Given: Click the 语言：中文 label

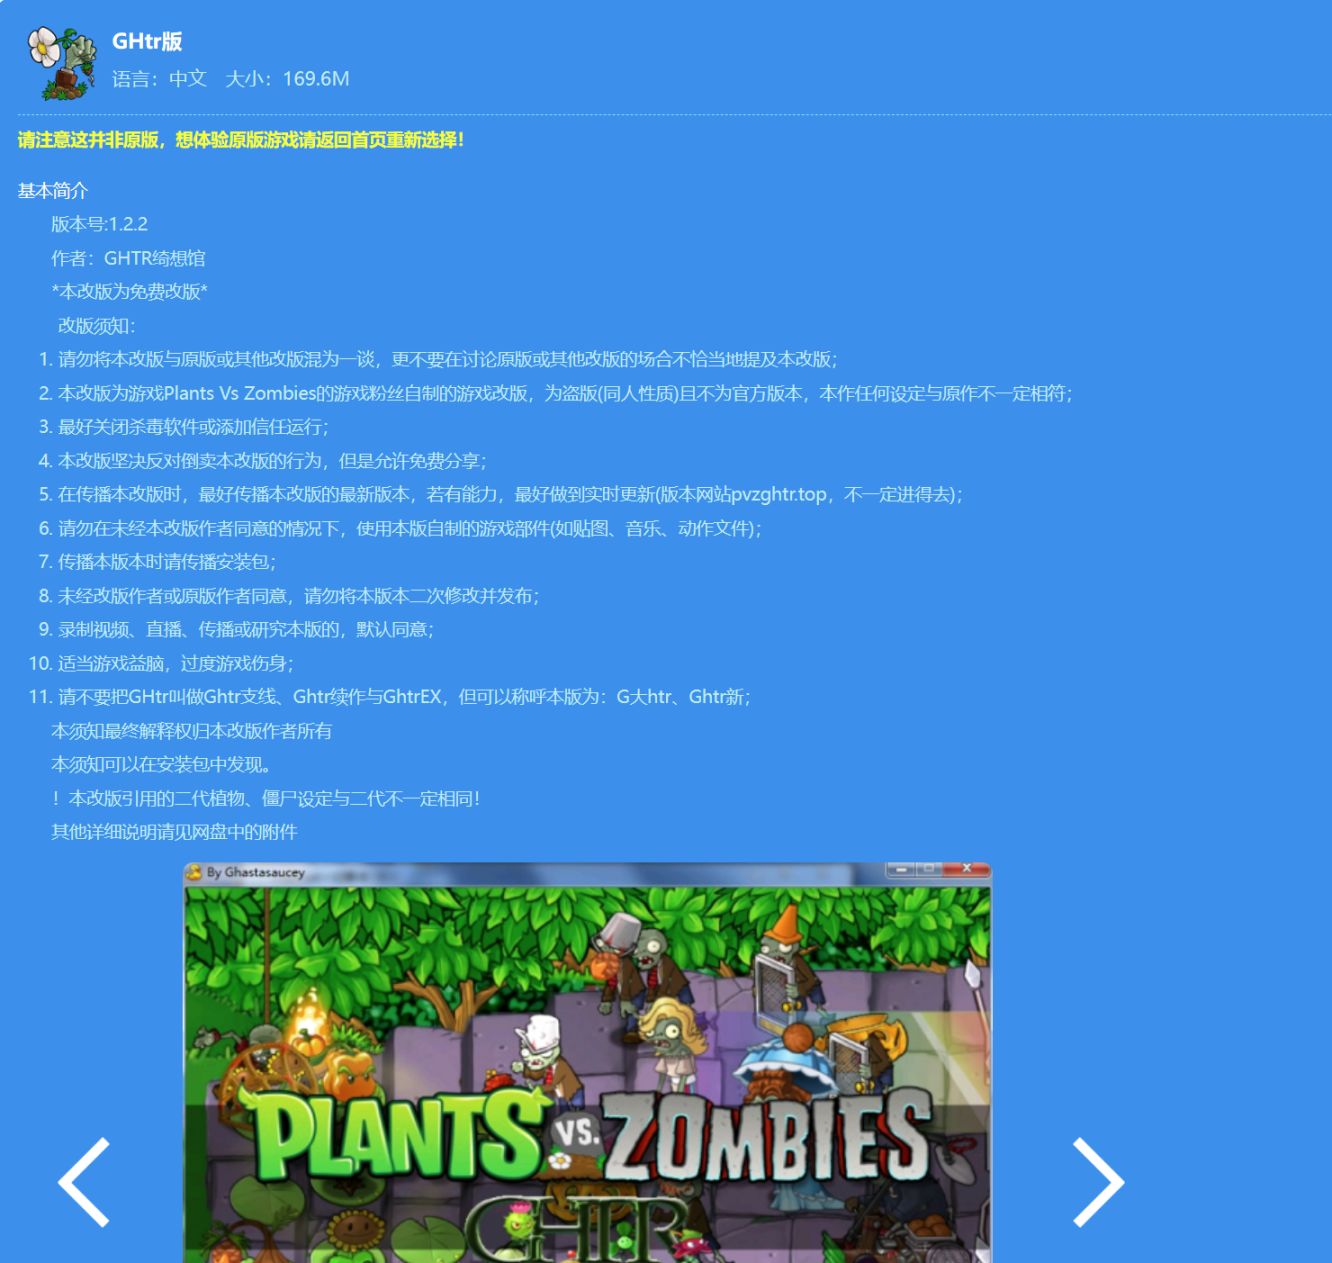Looking at the screenshot, I should pos(159,79).
